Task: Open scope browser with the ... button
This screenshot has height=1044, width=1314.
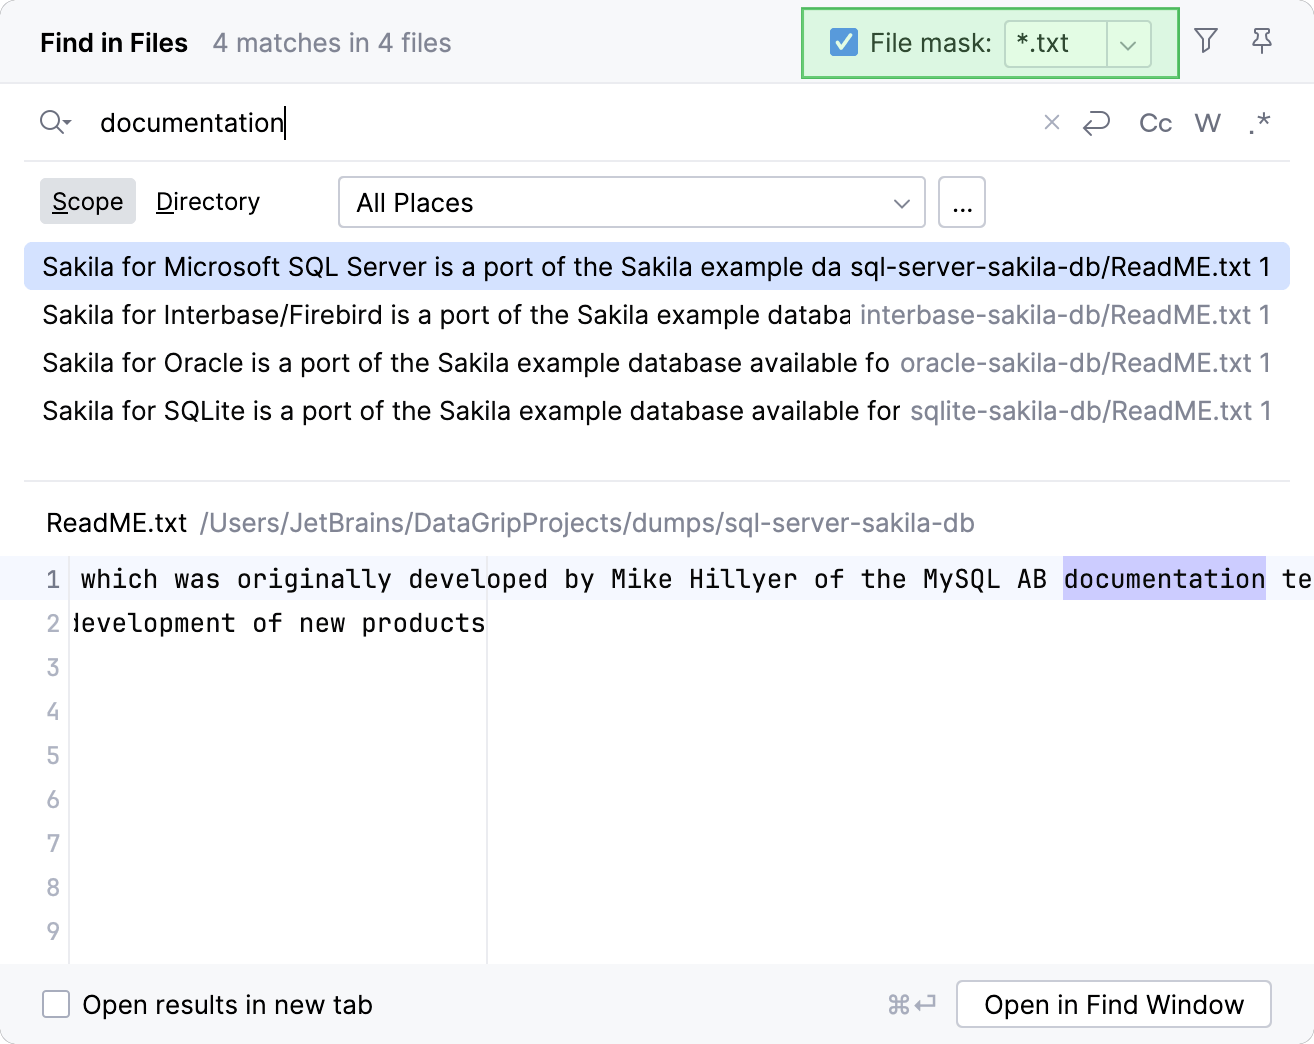Action: 961,202
